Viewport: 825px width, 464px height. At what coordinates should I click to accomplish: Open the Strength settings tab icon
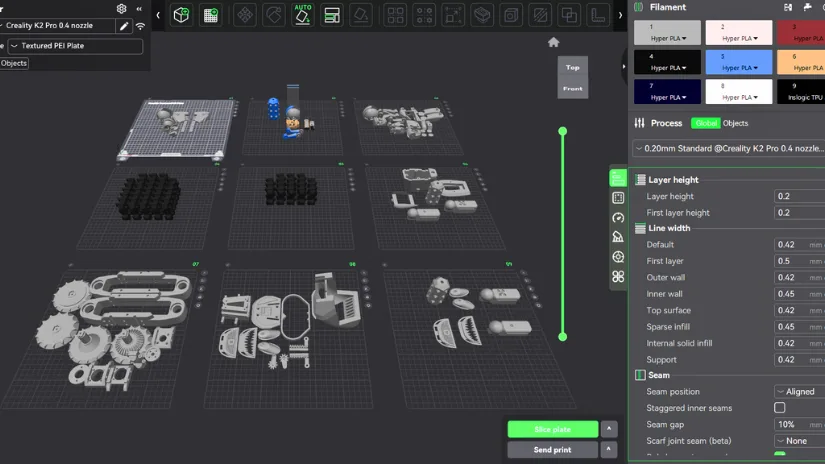click(618, 198)
